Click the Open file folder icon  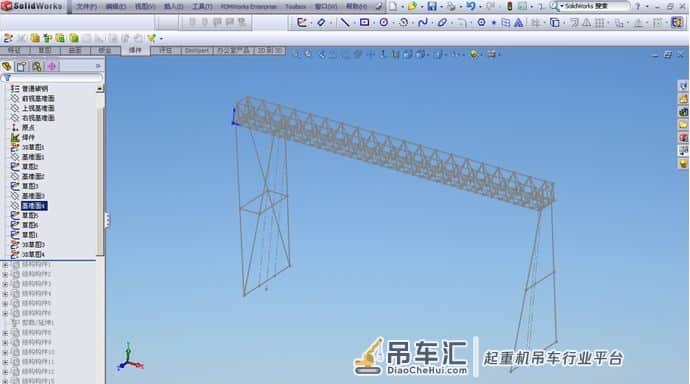click(412, 6)
